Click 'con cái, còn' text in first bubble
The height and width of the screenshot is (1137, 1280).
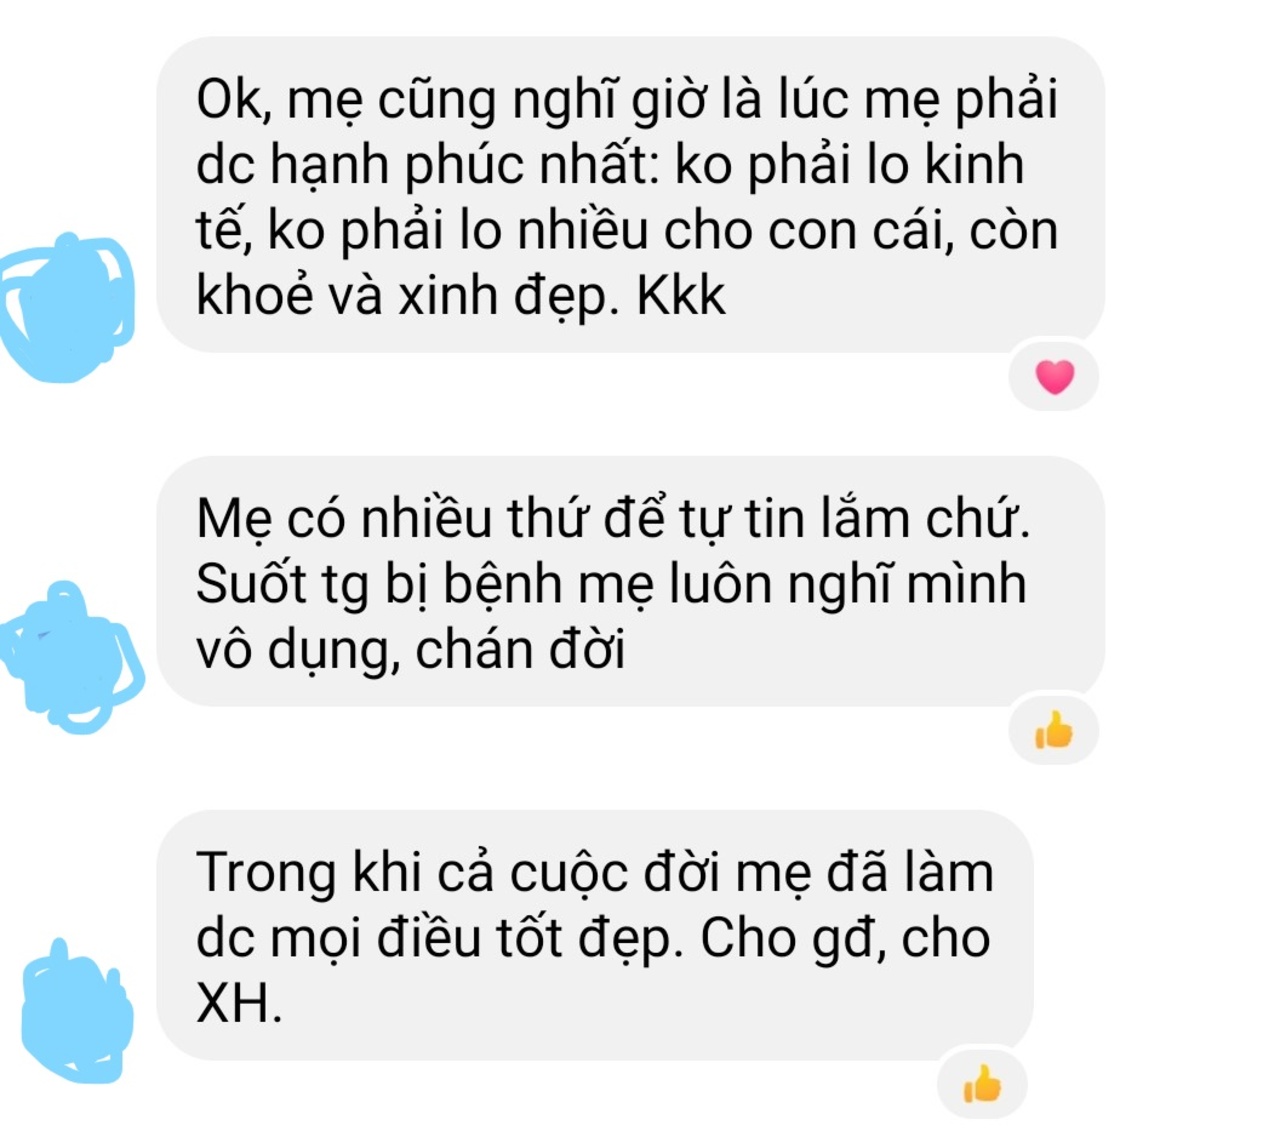912,231
